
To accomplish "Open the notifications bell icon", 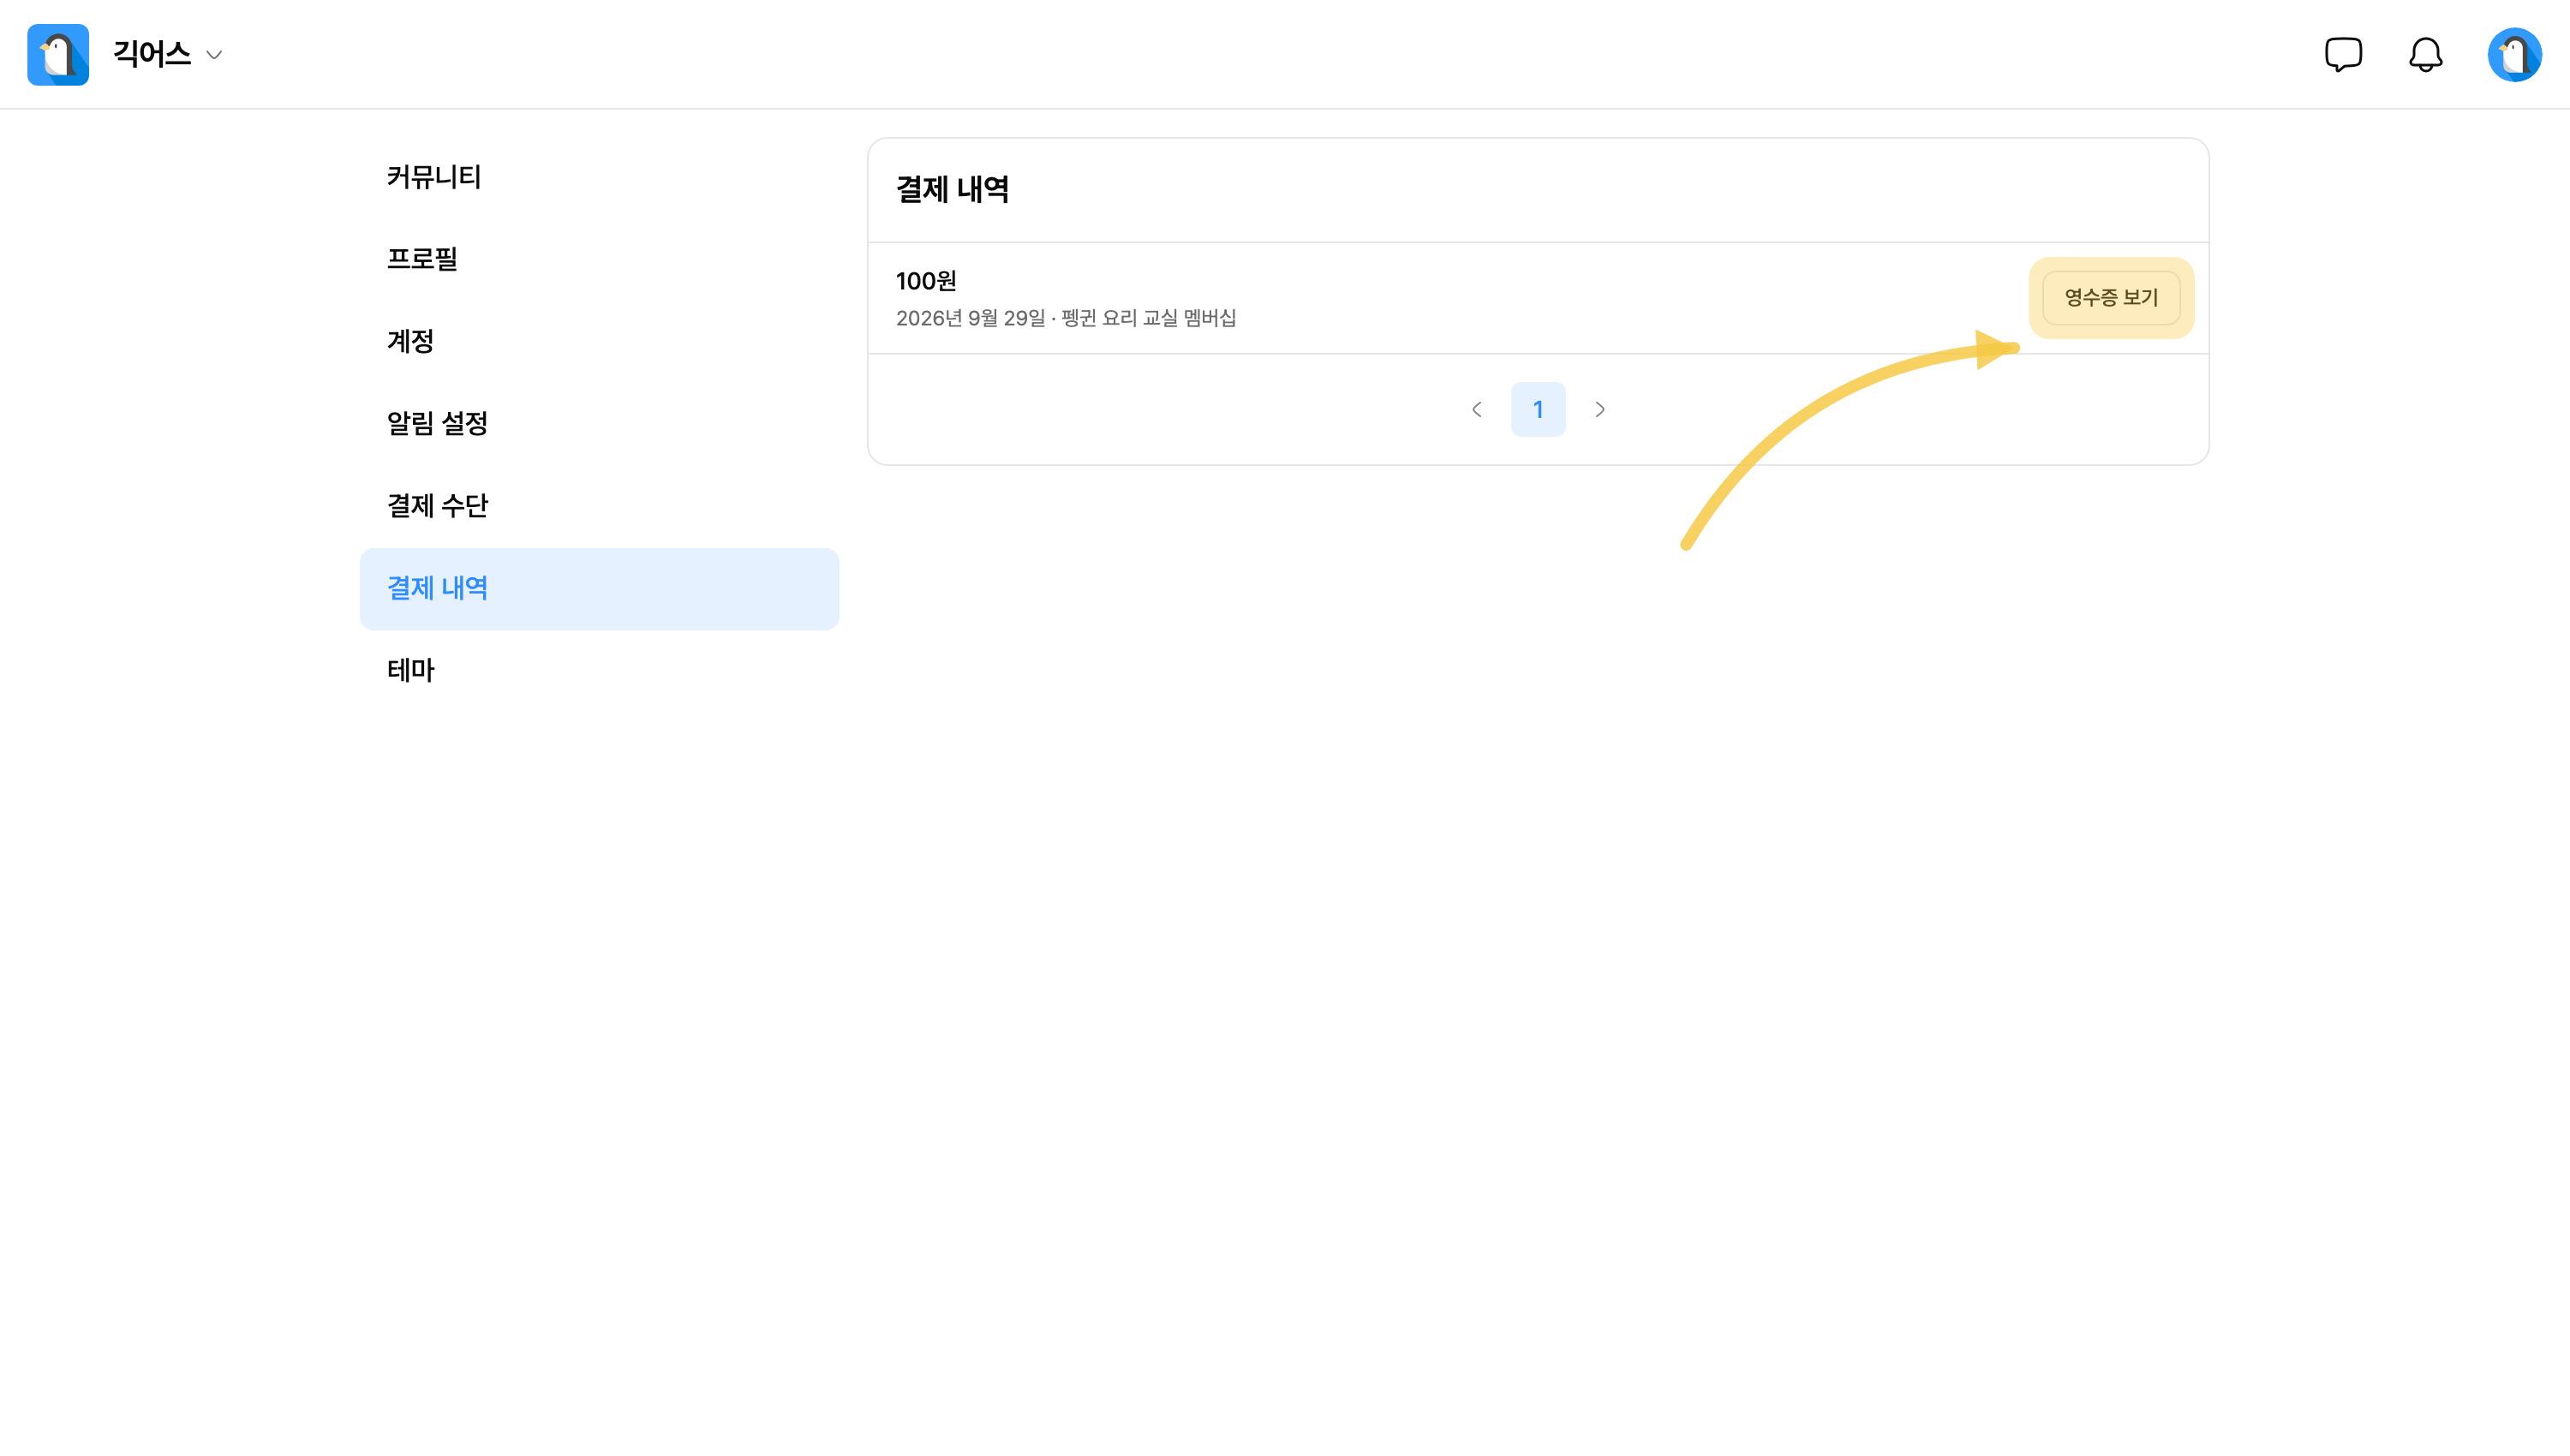I will (2425, 55).
